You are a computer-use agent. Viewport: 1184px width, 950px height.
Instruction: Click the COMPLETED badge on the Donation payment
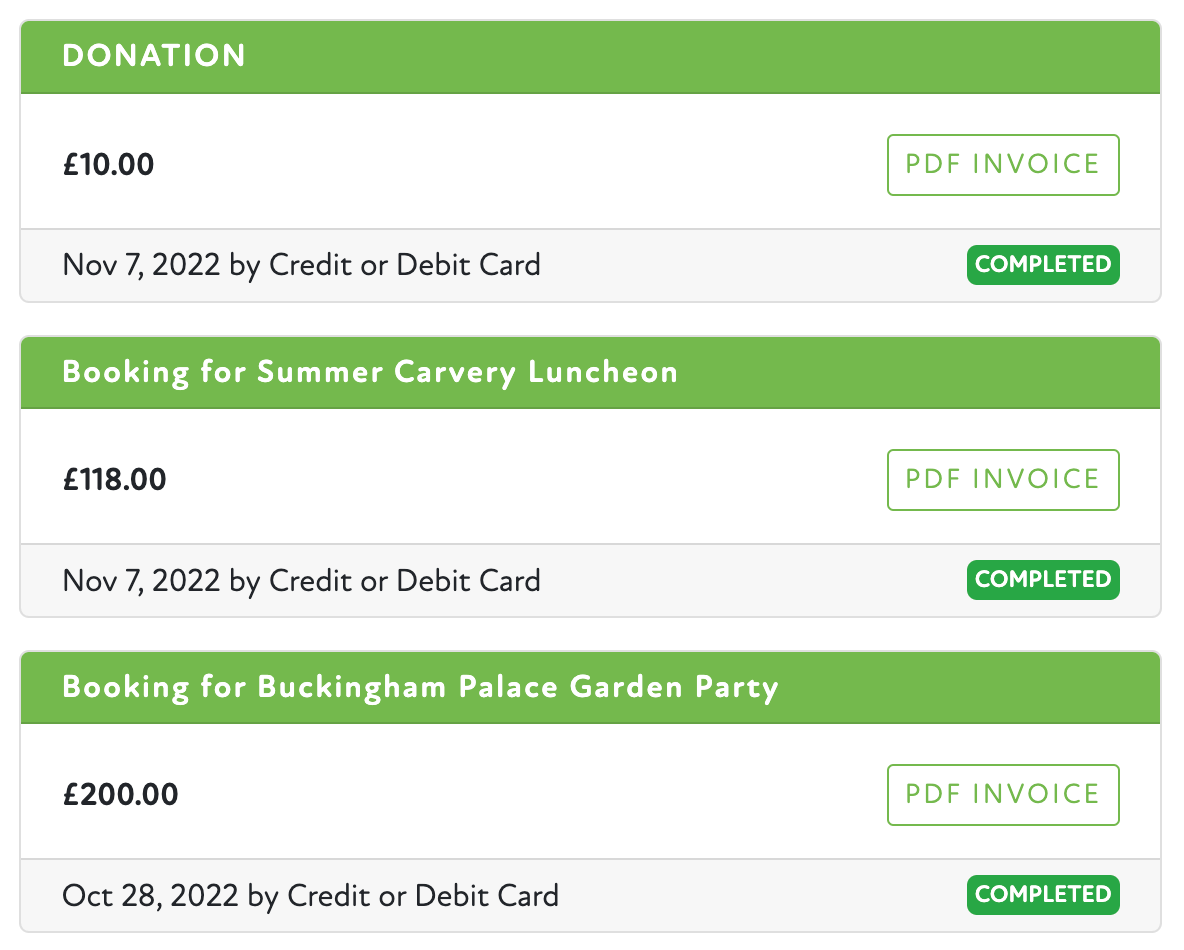(x=1042, y=265)
